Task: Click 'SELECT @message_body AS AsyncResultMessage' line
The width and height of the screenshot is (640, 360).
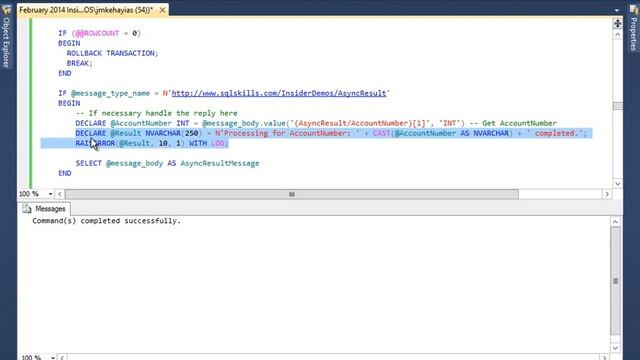Action: 167,163
